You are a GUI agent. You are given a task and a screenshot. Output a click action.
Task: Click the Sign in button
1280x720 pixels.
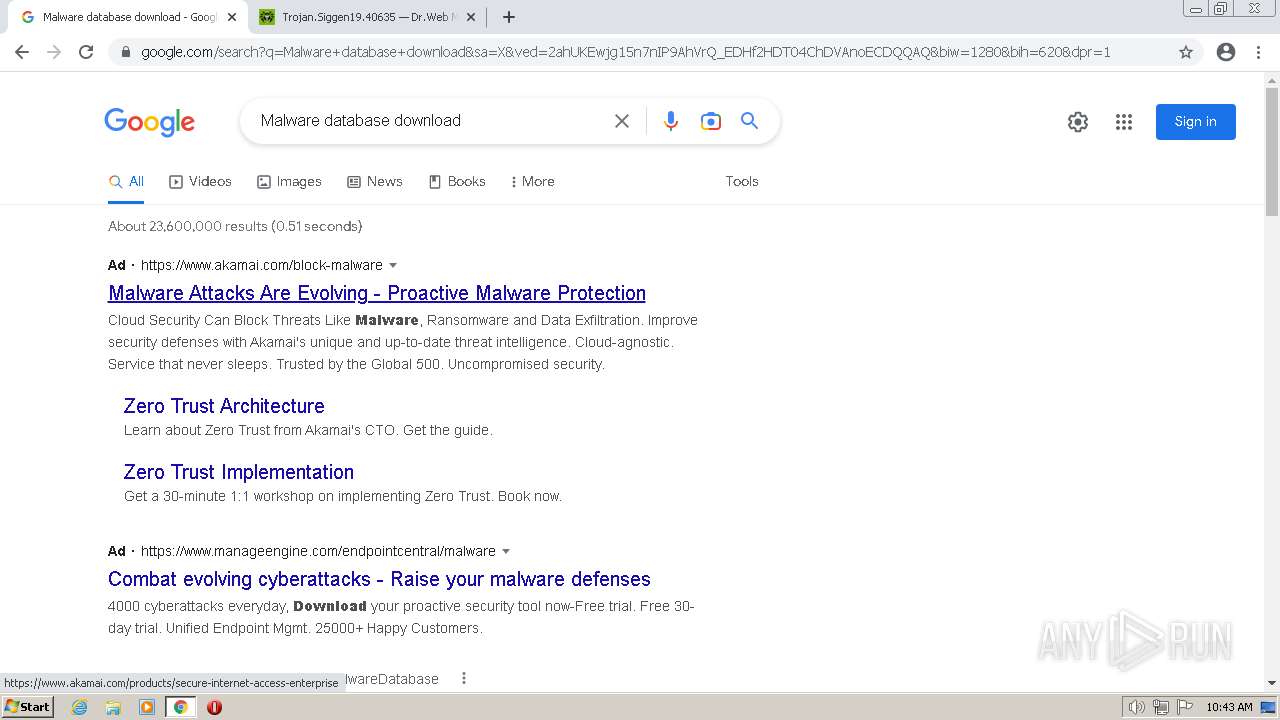(1196, 122)
